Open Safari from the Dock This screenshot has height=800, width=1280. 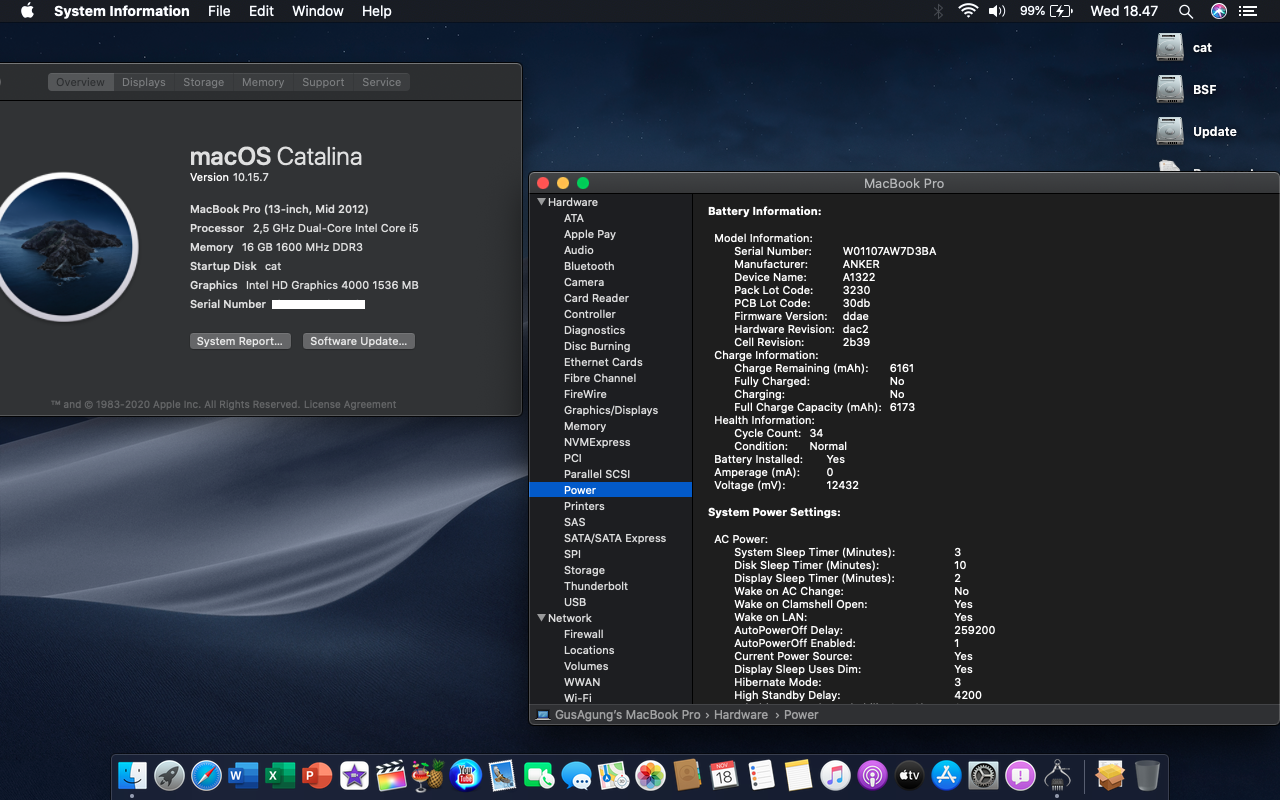[x=206, y=775]
